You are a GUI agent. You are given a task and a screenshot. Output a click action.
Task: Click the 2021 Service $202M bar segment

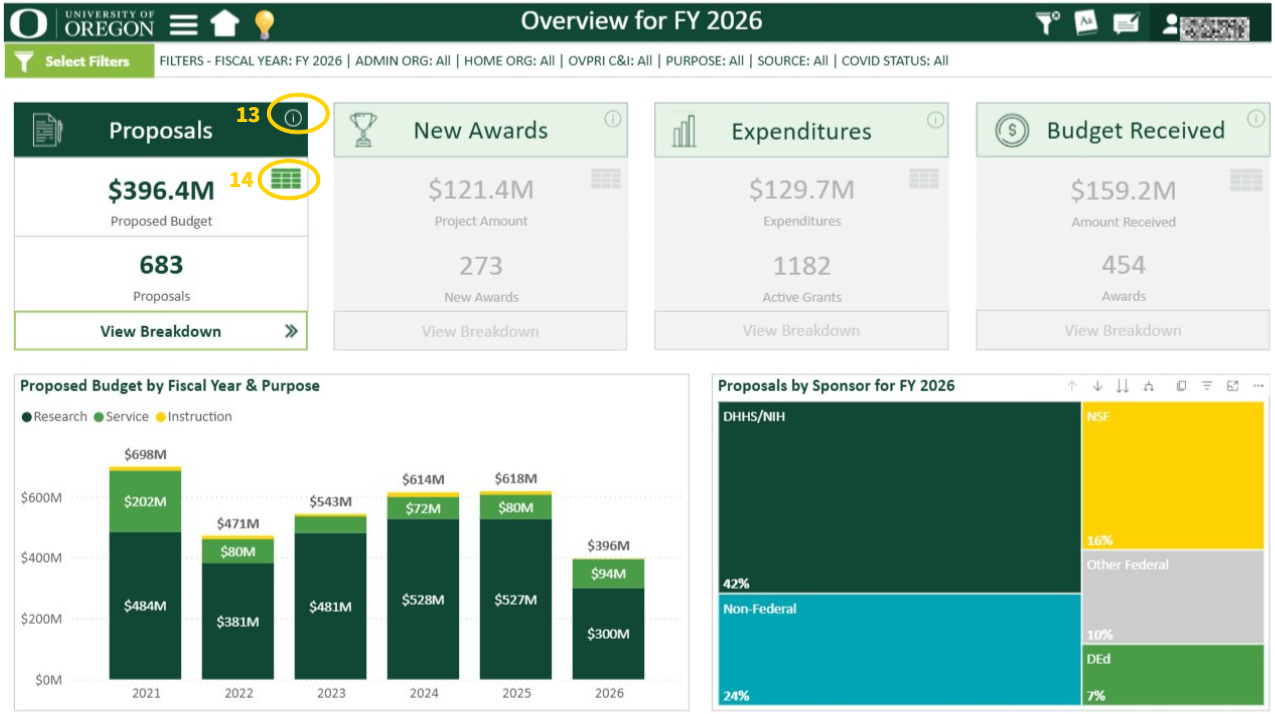(145, 501)
